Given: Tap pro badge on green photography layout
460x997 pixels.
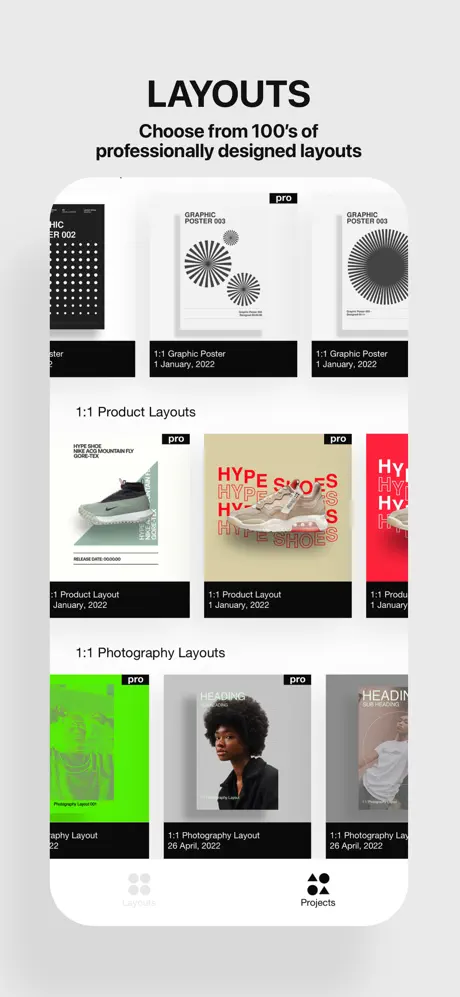Looking at the screenshot, I should click(136, 680).
